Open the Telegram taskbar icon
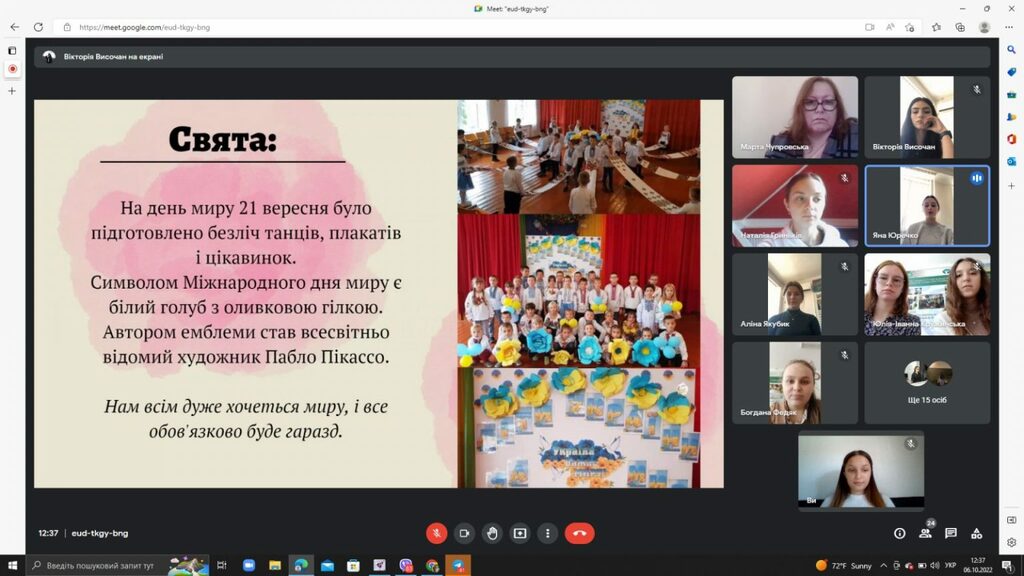 (x=458, y=566)
